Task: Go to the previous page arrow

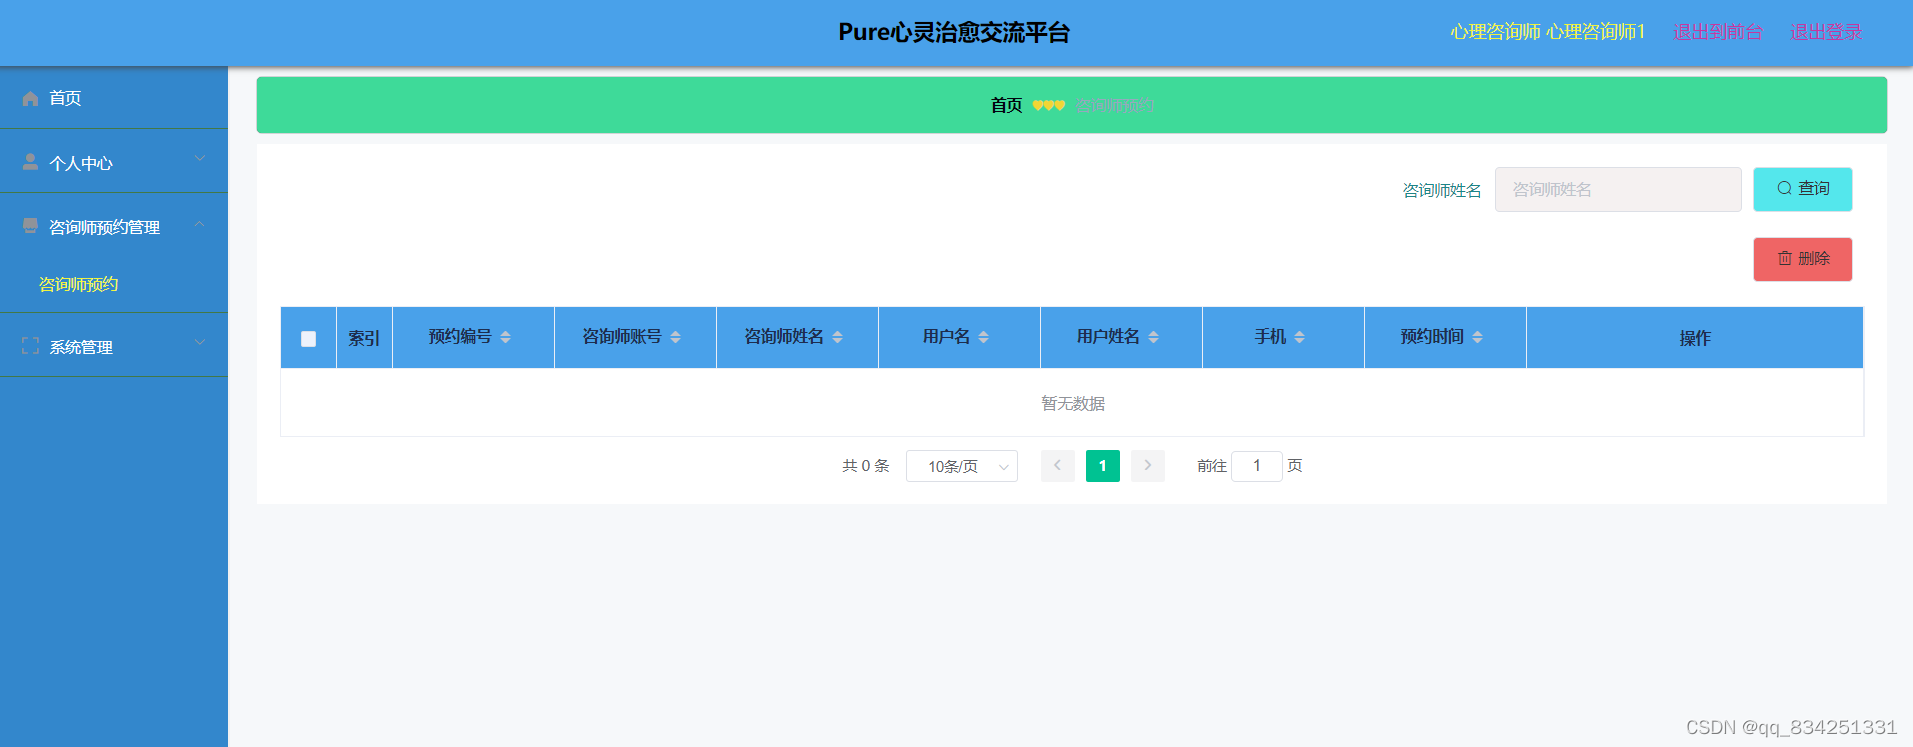Action: click(x=1058, y=466)
